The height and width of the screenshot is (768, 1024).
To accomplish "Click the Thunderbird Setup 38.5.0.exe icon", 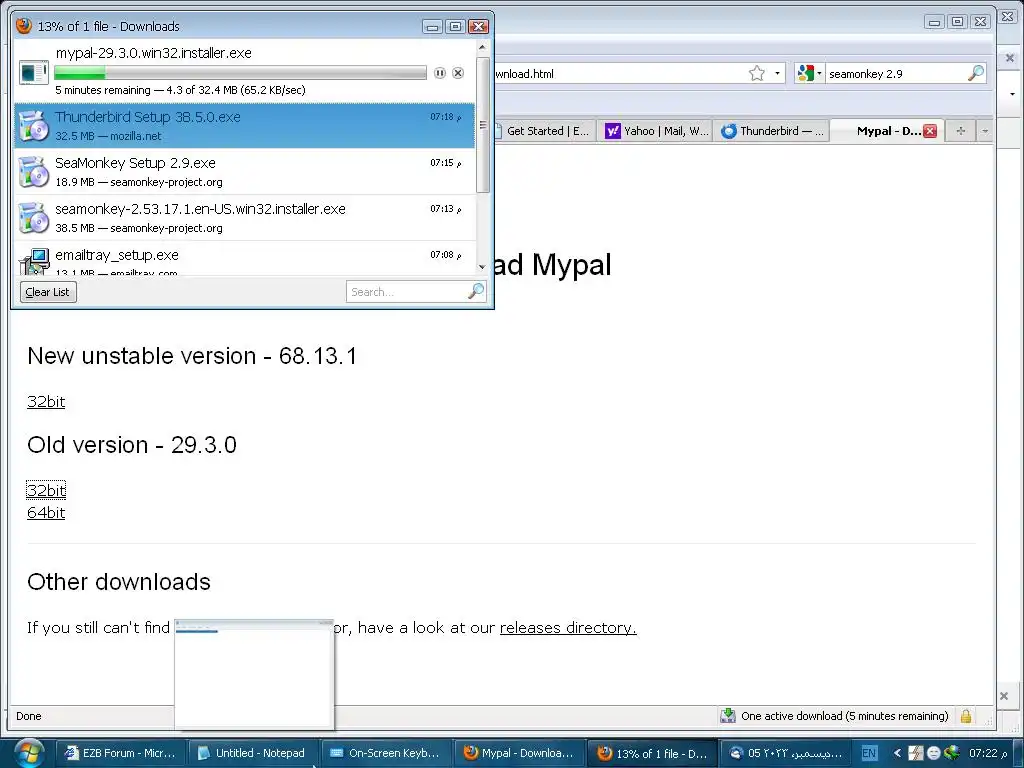I will (33, 125).
